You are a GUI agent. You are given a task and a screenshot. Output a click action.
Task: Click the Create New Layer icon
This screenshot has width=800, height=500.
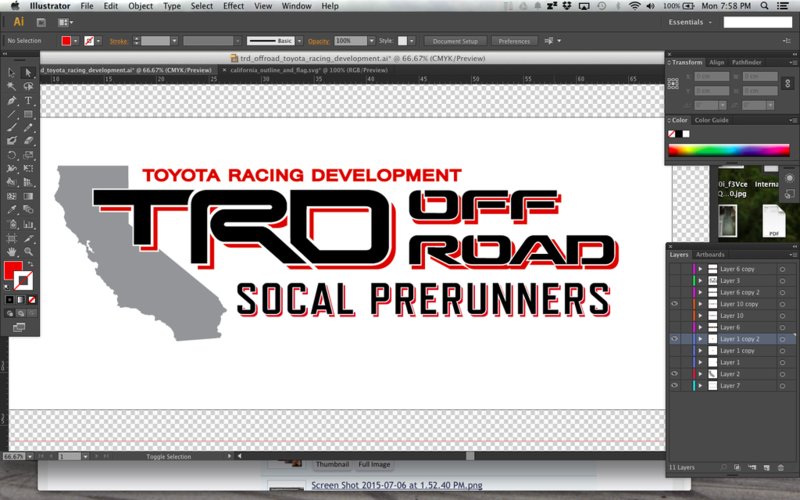(766, 467)
